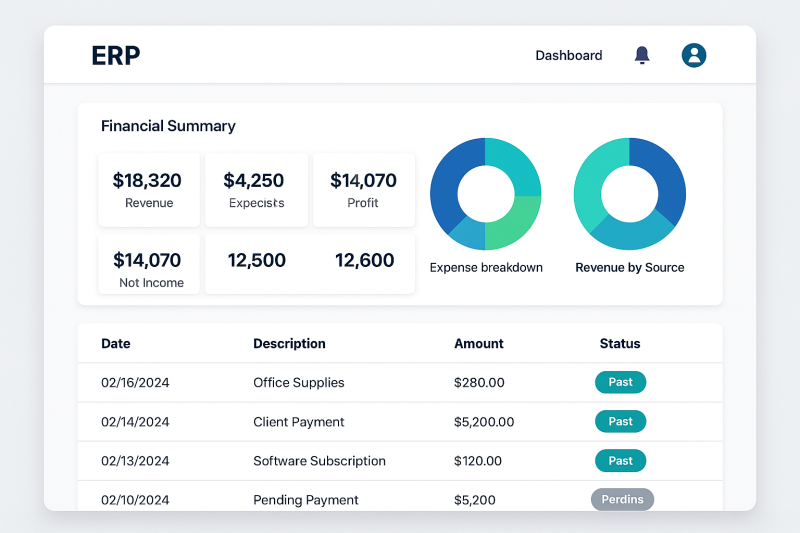Select the $14,070 Not Income card
The image size is (800, 533).
pyautogui.click(x=148, y=267)
